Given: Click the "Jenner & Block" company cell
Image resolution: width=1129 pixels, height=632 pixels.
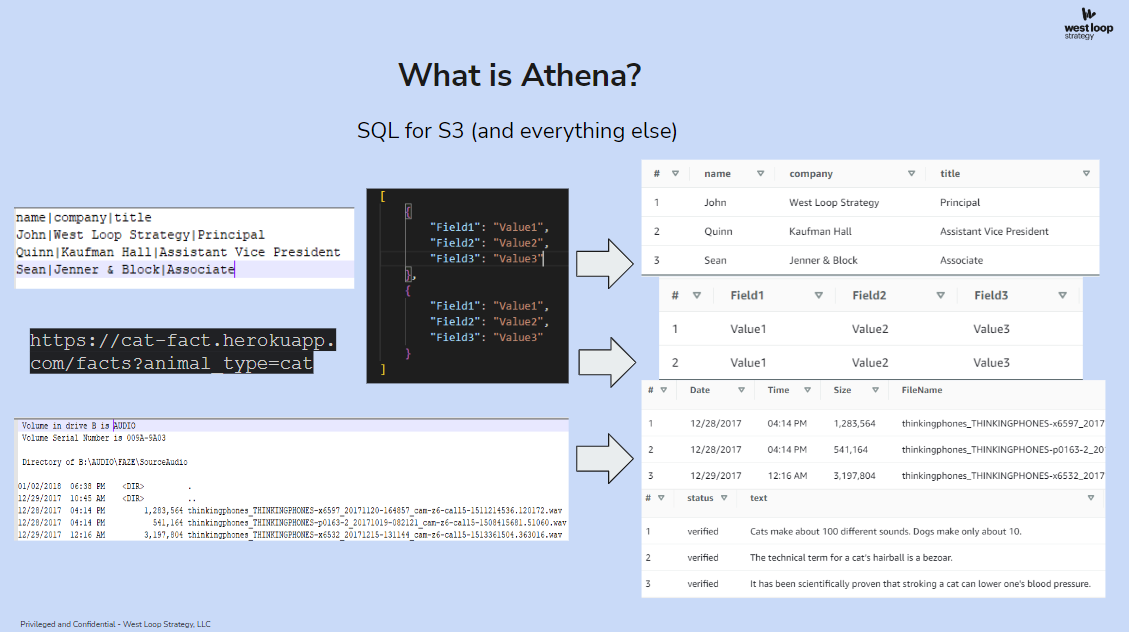Looking at the screenshot, I should 823,260.
